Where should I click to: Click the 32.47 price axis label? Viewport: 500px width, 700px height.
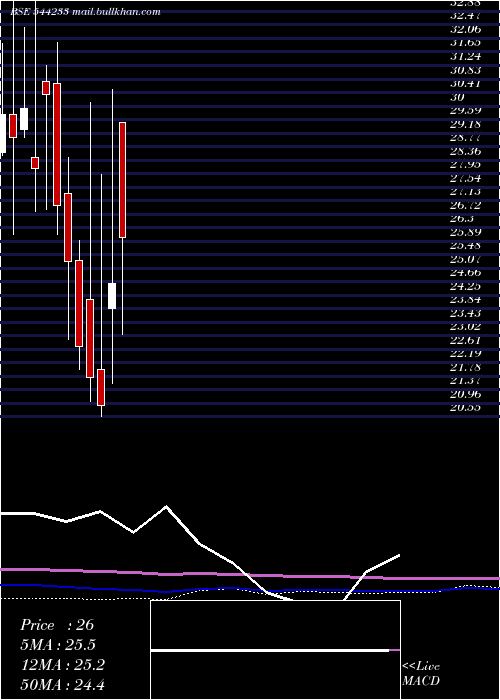pos(466,16)
